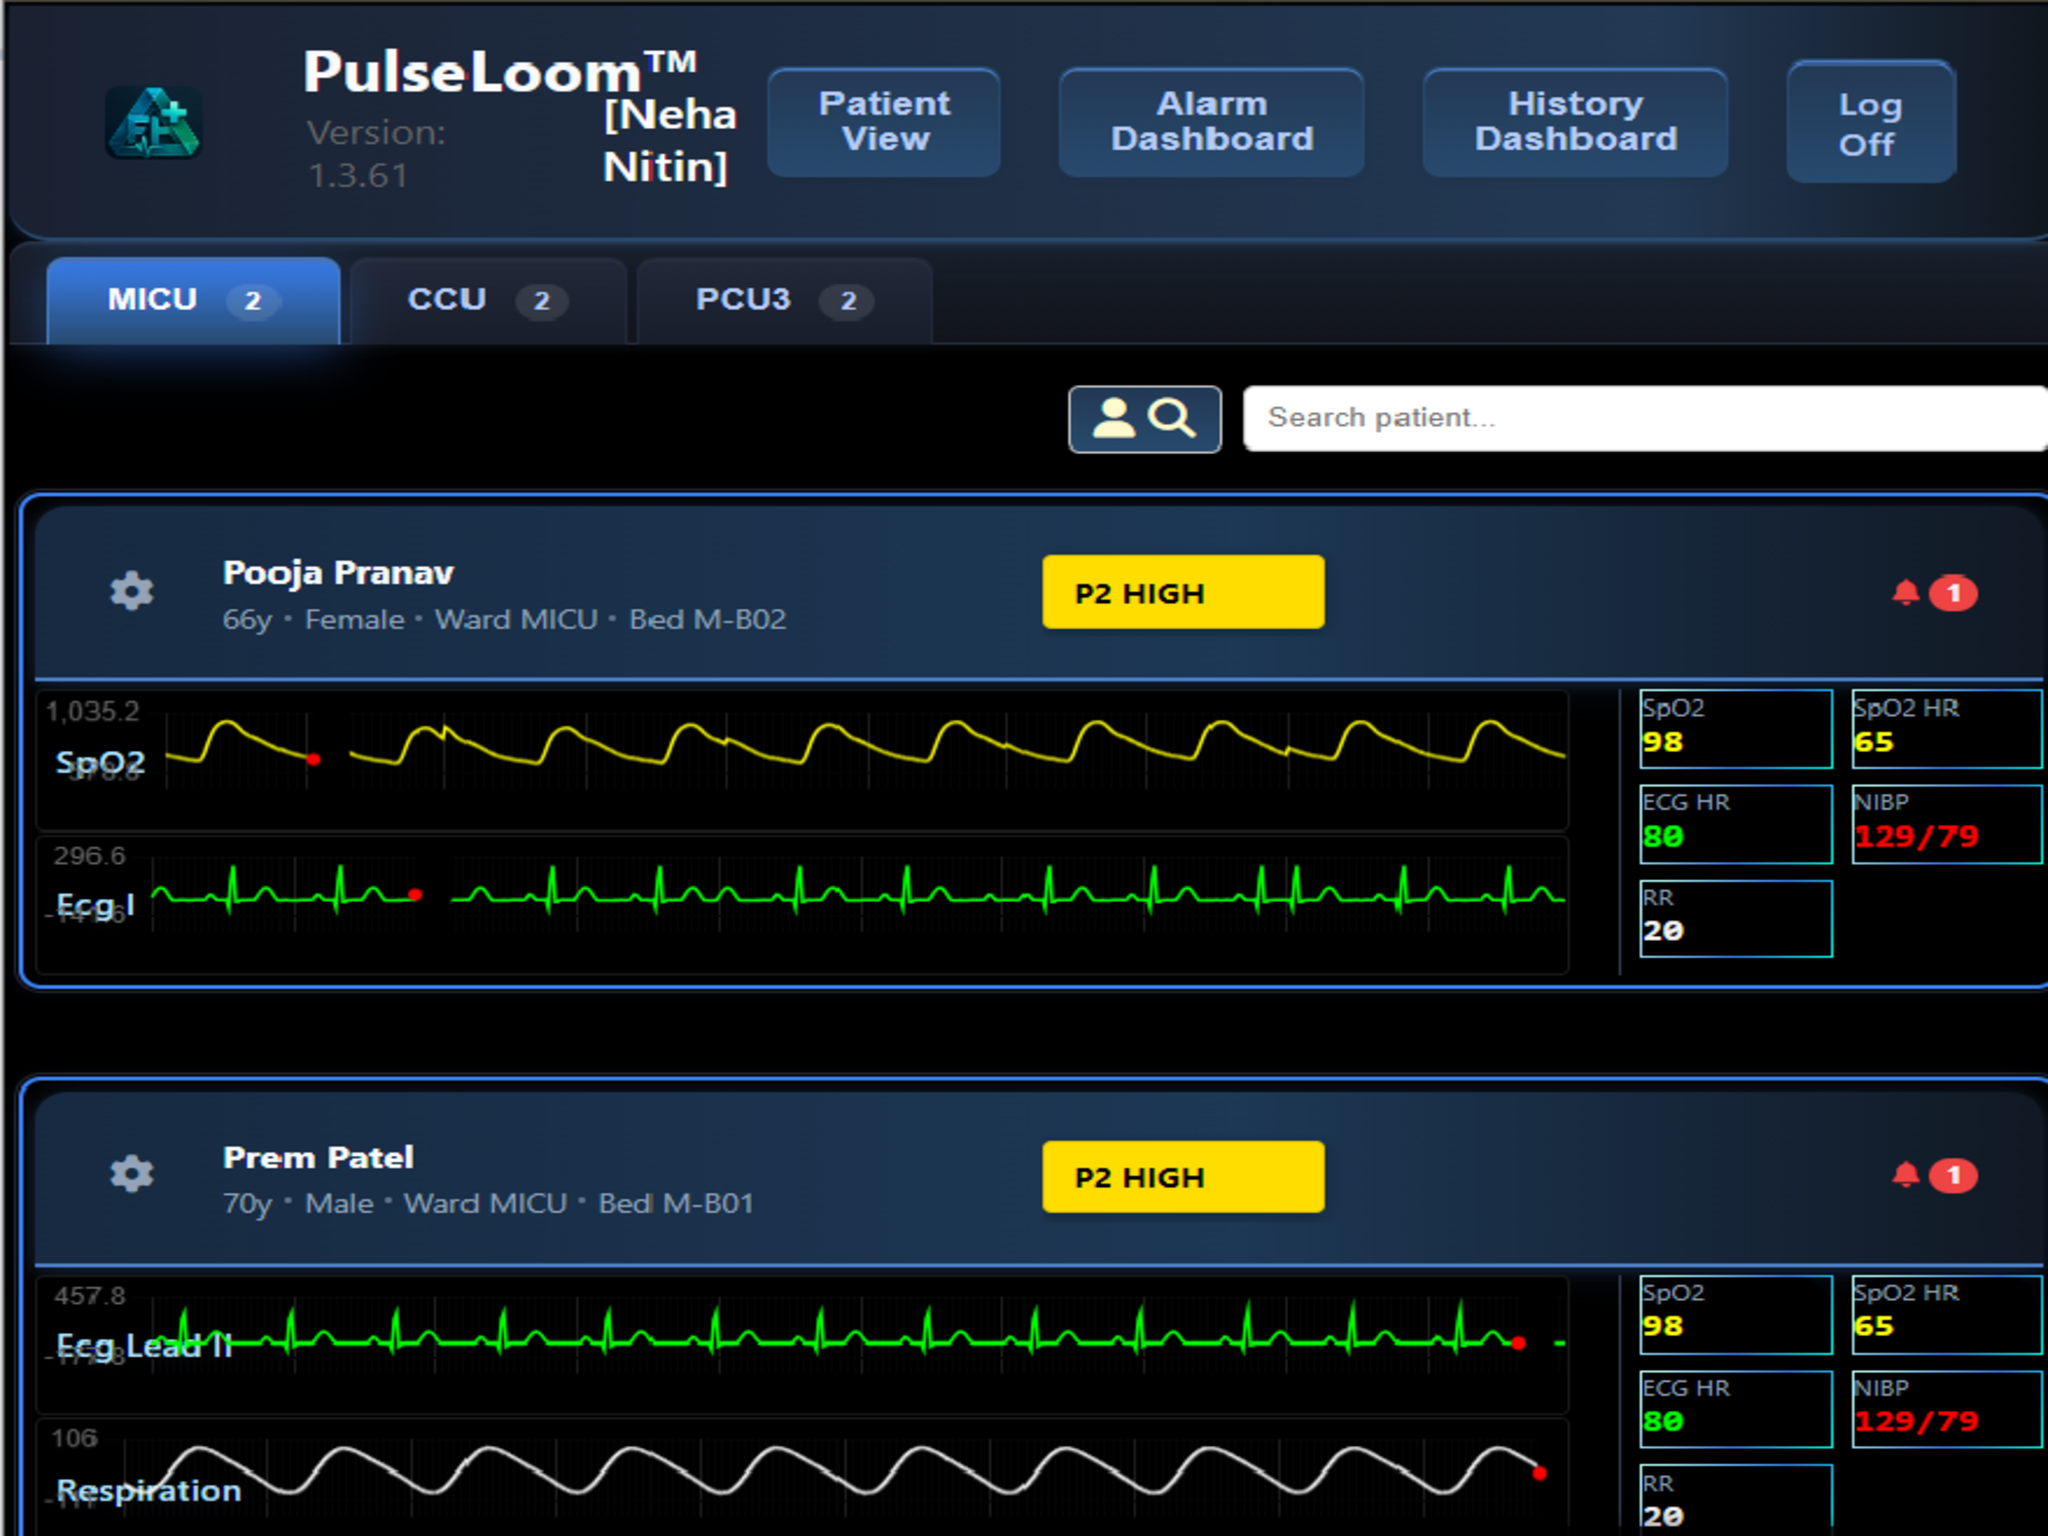
Task: Select the SpO2 value tile for Pooja Pranav
Action: tap(1735, 728)
